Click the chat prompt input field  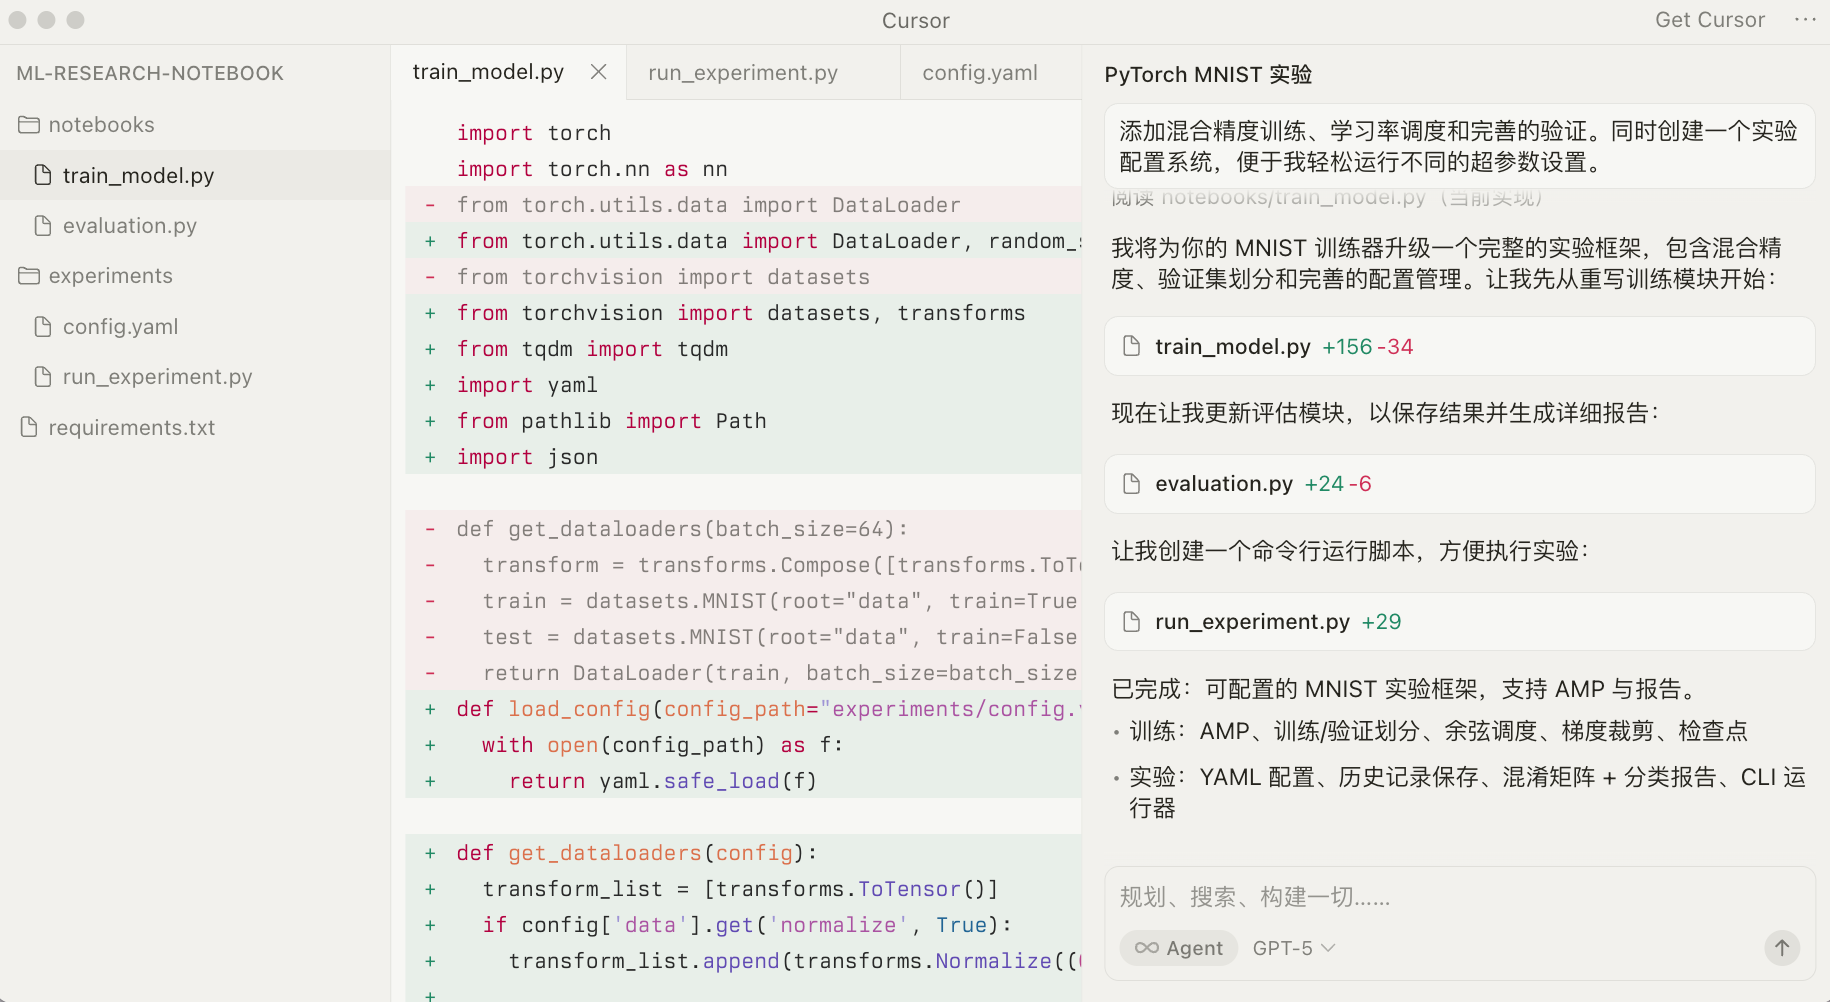coord(1459,897)
